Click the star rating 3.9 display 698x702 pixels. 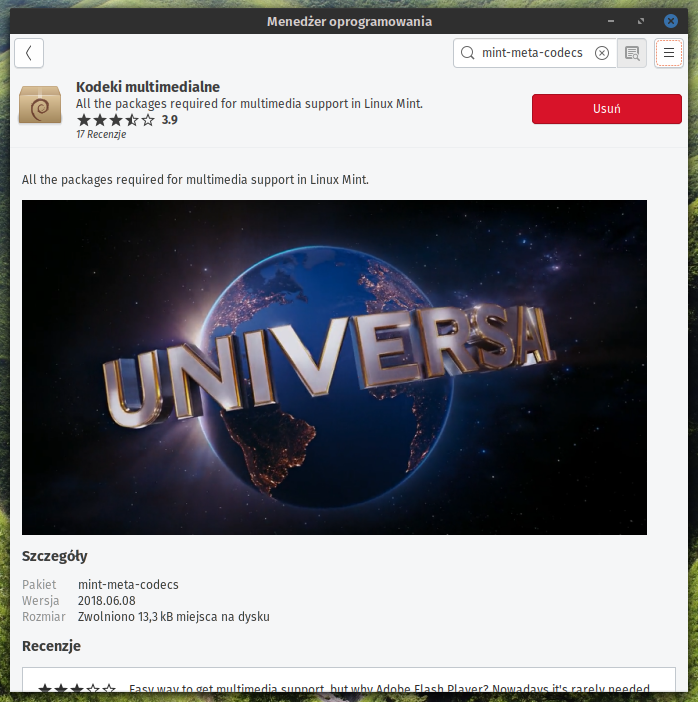tap(127, 120)
